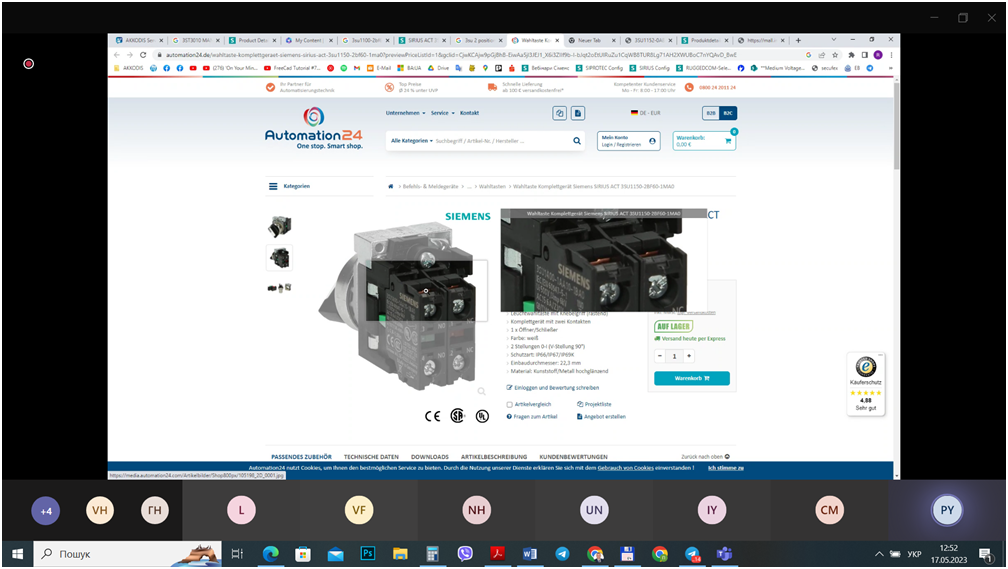The image size is (1008, 569).
Task: Click the home icon in breadcrumb
Action: coord(391,186)
